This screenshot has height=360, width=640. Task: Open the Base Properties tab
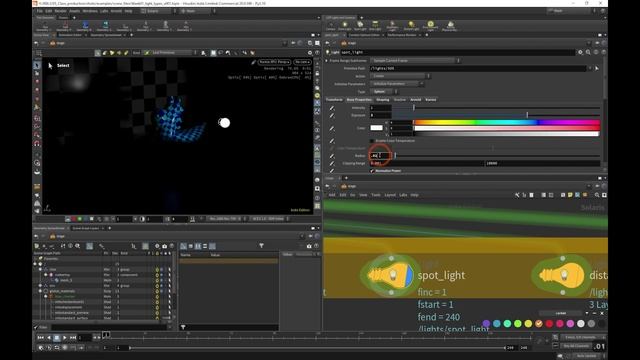pyautogui.click(x=359, y=100)
